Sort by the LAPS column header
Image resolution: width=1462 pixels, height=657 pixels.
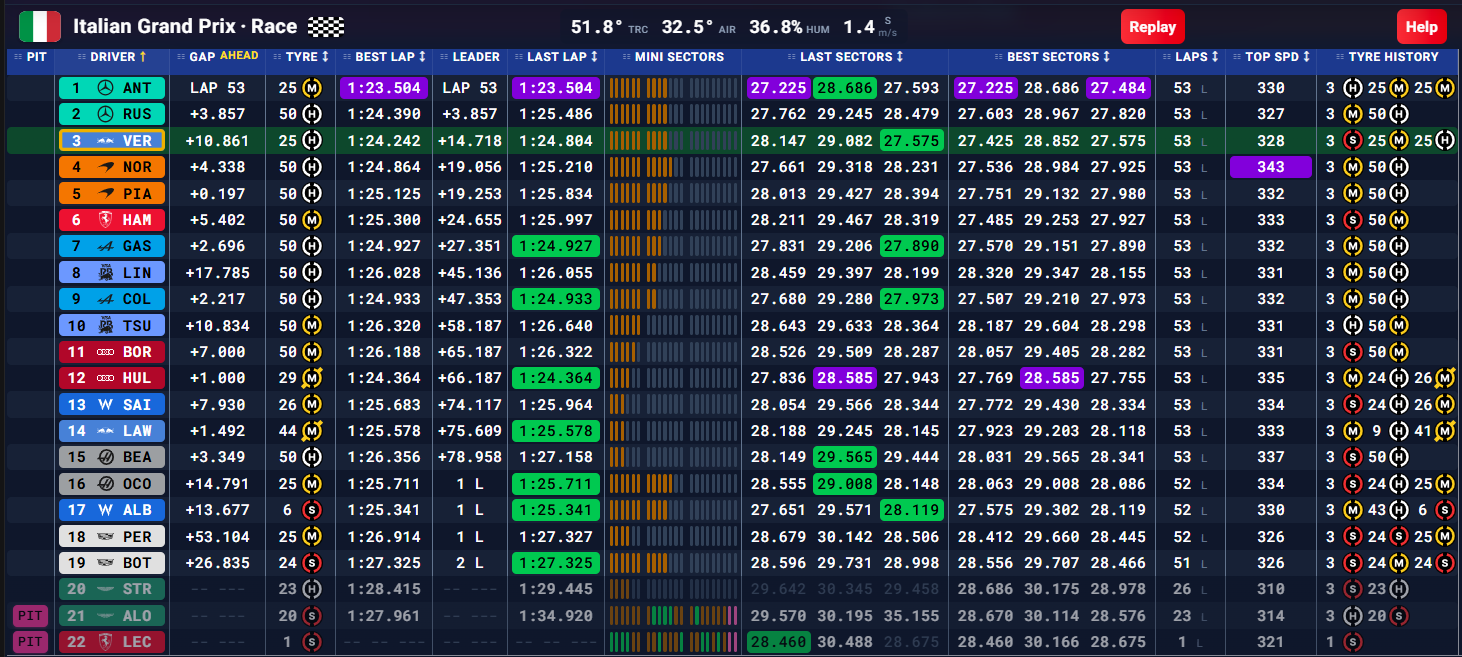pyautogui.click(x=1191, y=57)
